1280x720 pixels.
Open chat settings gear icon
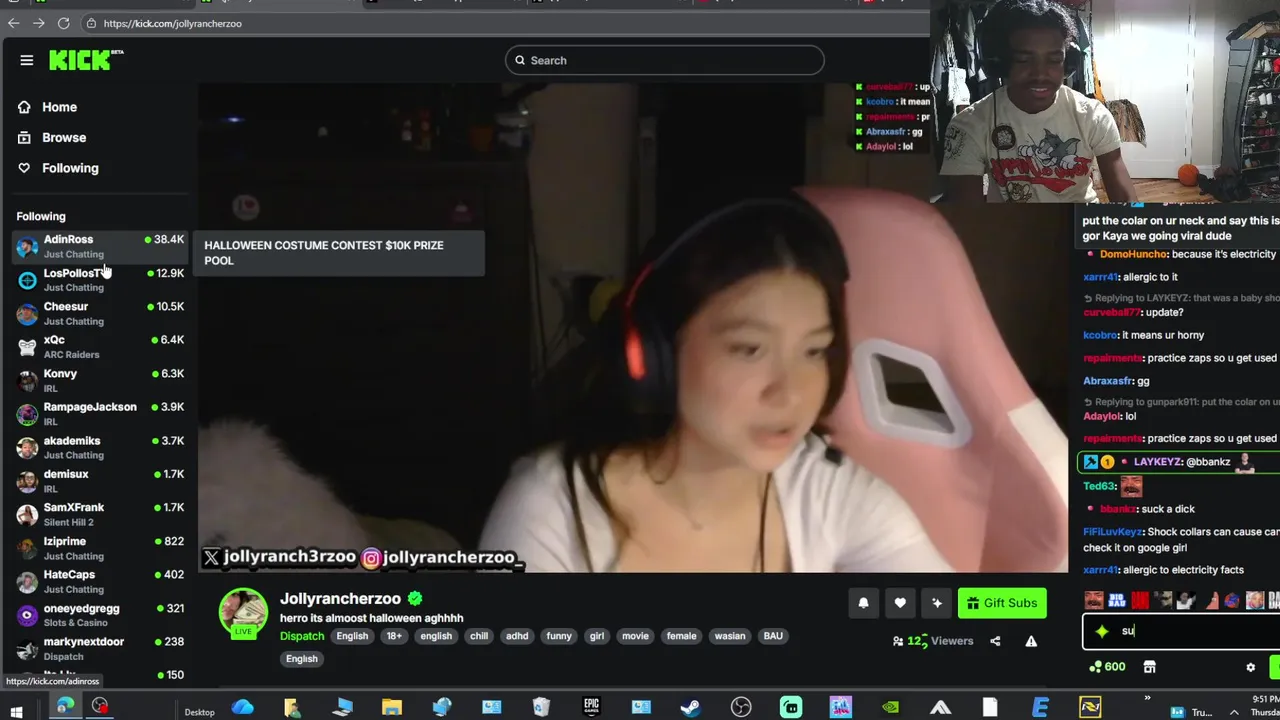coord(1250,667)
